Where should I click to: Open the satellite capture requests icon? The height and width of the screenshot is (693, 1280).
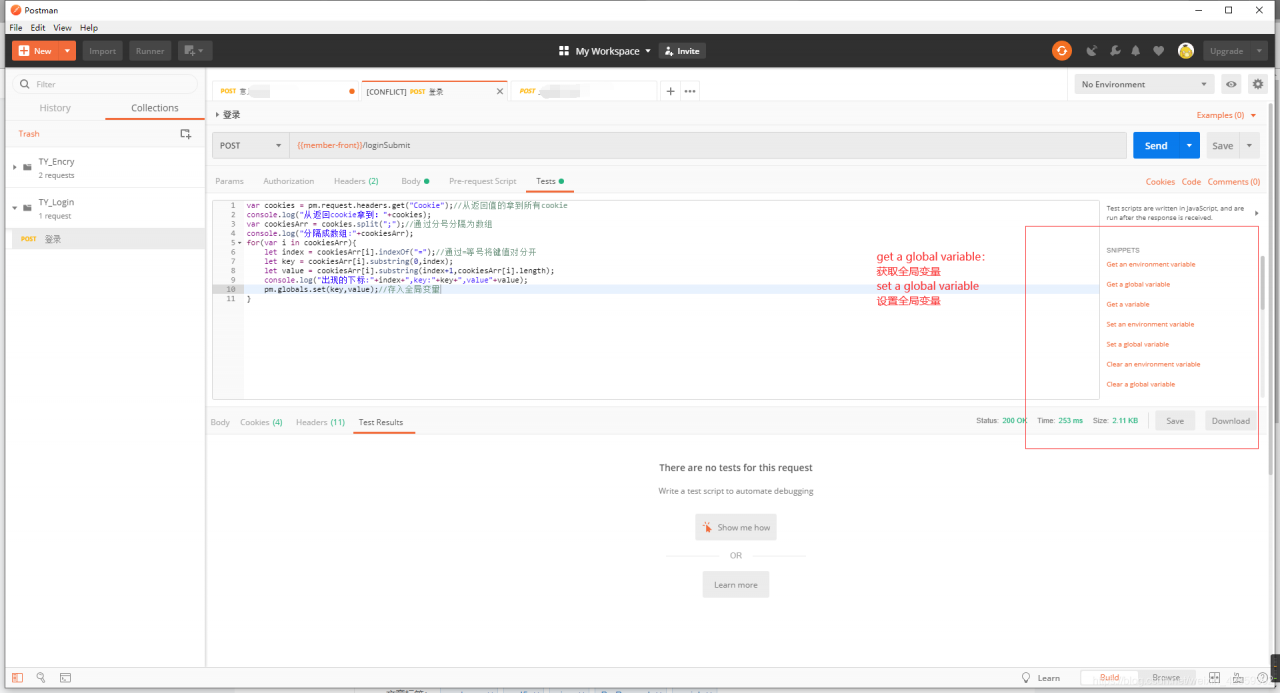[x=1091, y=51]
